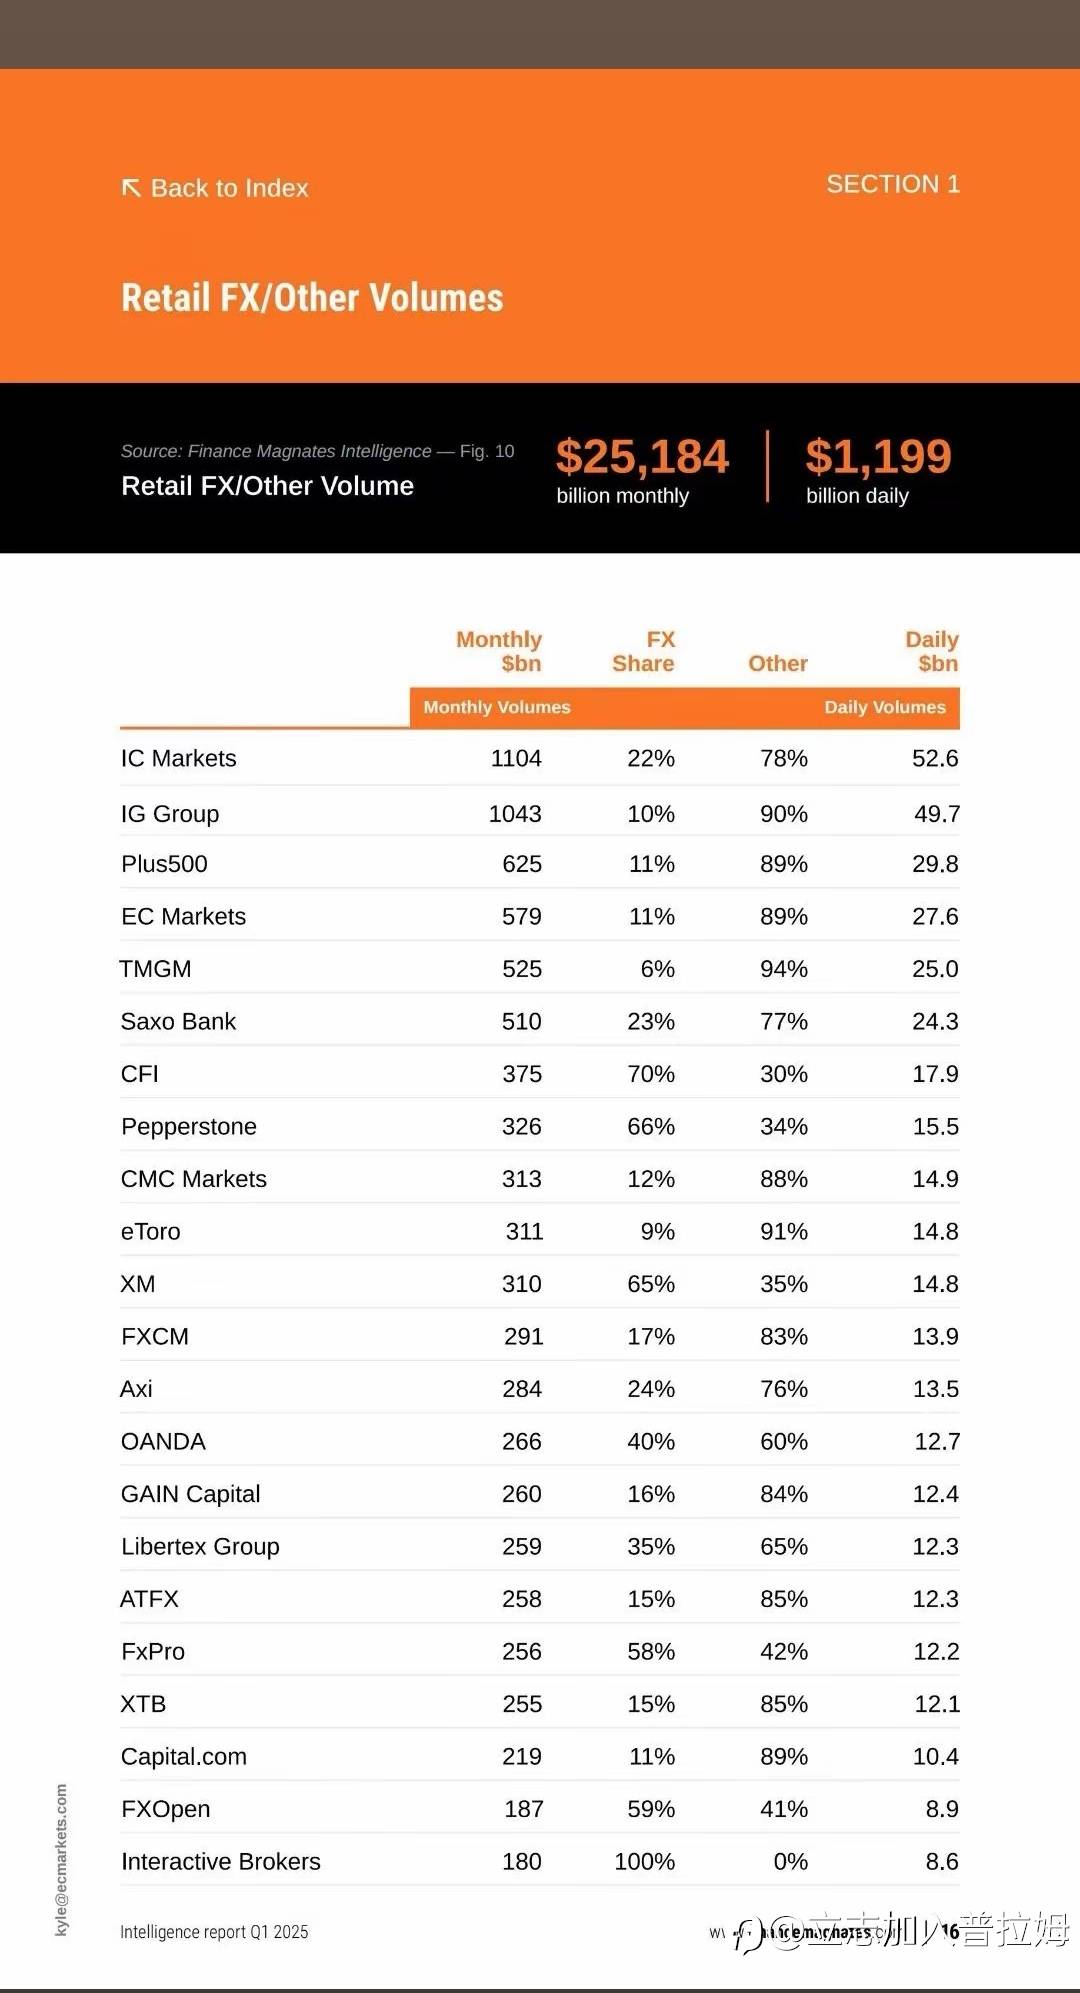
Task: Click the Source: Finance Magnates Intelligence caption
Action: point(276,451)
